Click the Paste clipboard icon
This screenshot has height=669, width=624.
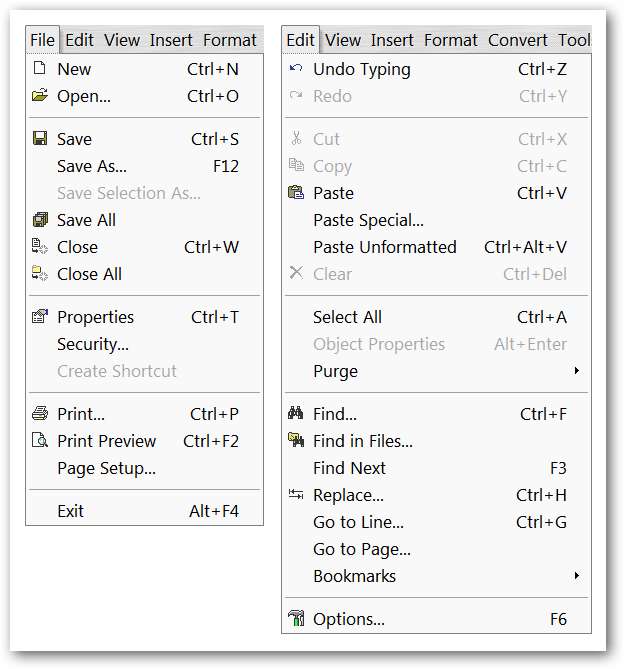(296, 193)
